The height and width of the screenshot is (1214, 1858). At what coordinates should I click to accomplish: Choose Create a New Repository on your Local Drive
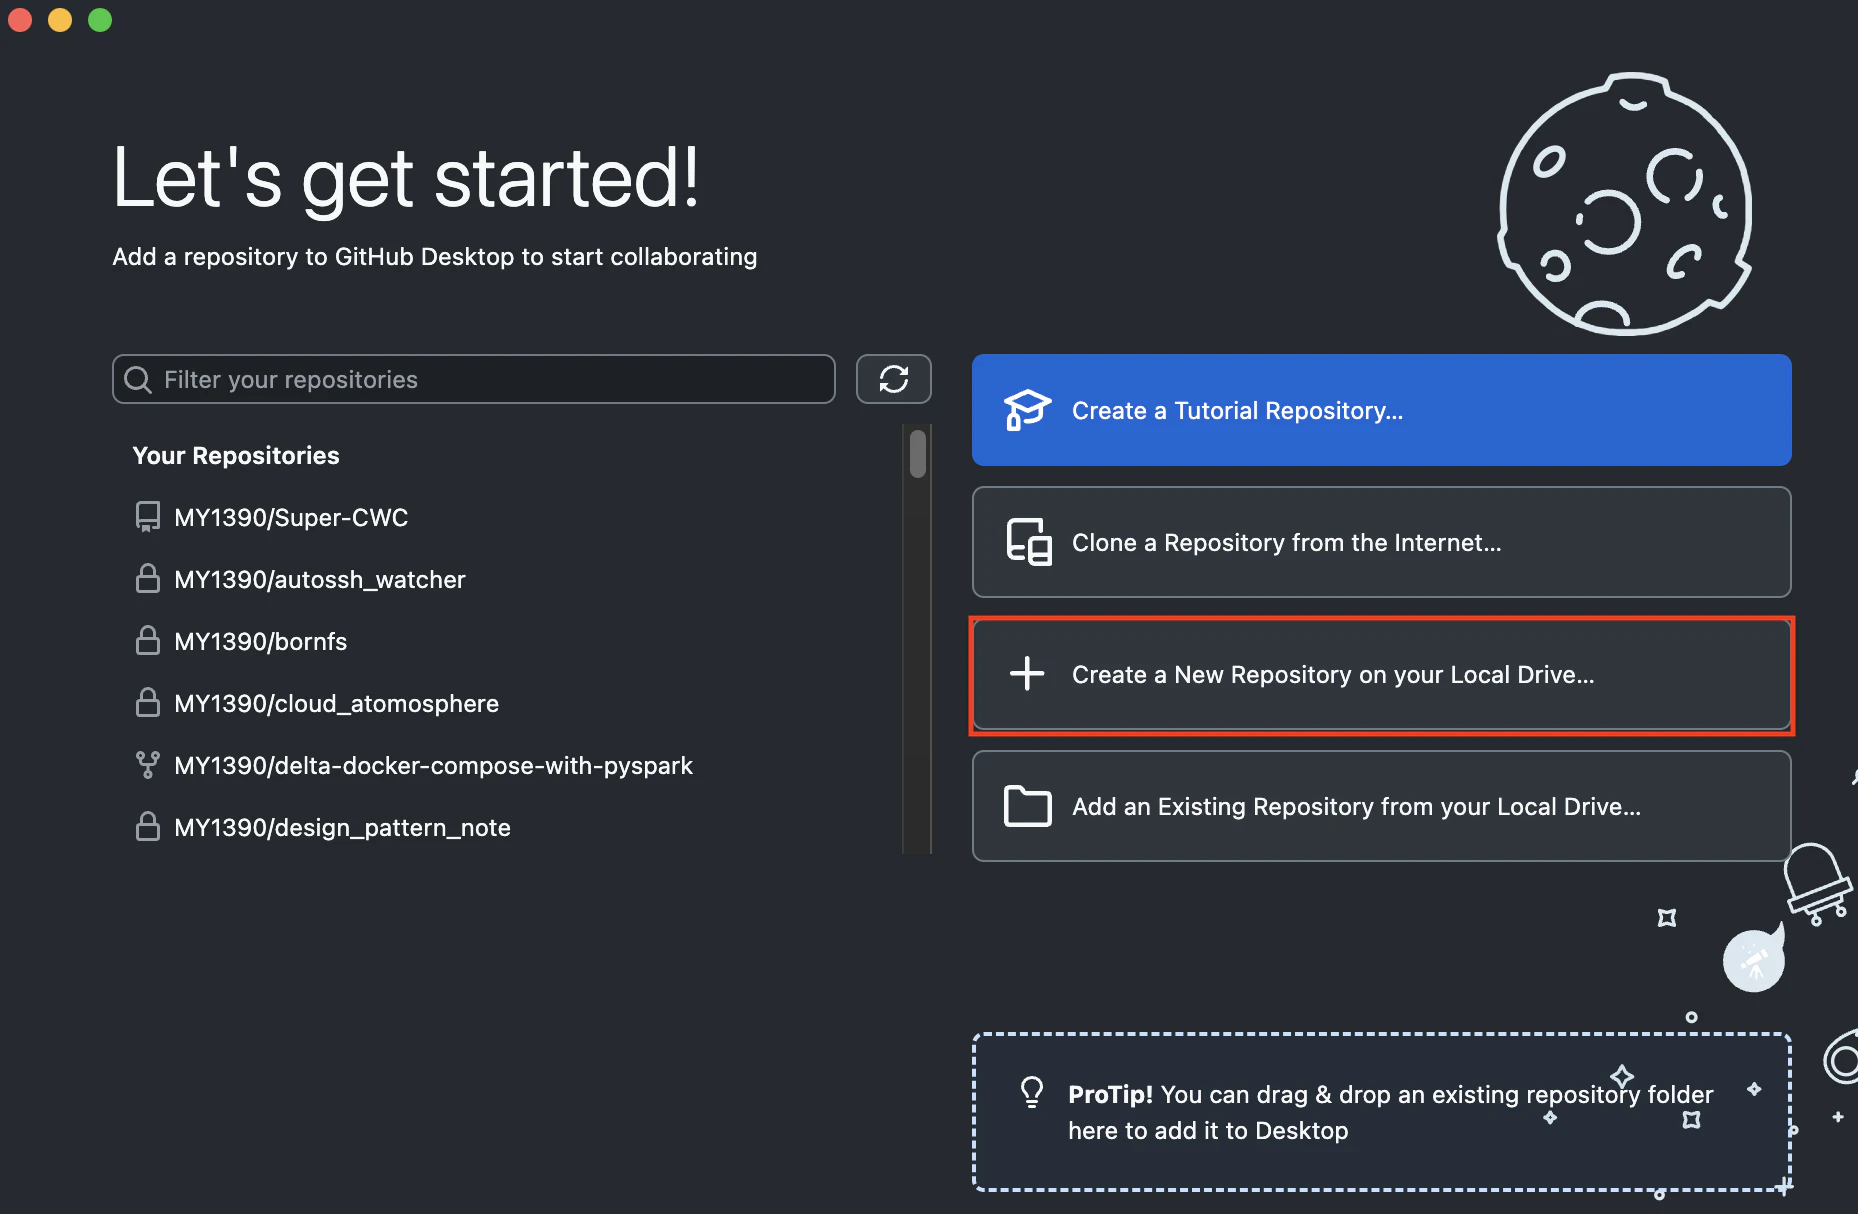click(1381, 674)
